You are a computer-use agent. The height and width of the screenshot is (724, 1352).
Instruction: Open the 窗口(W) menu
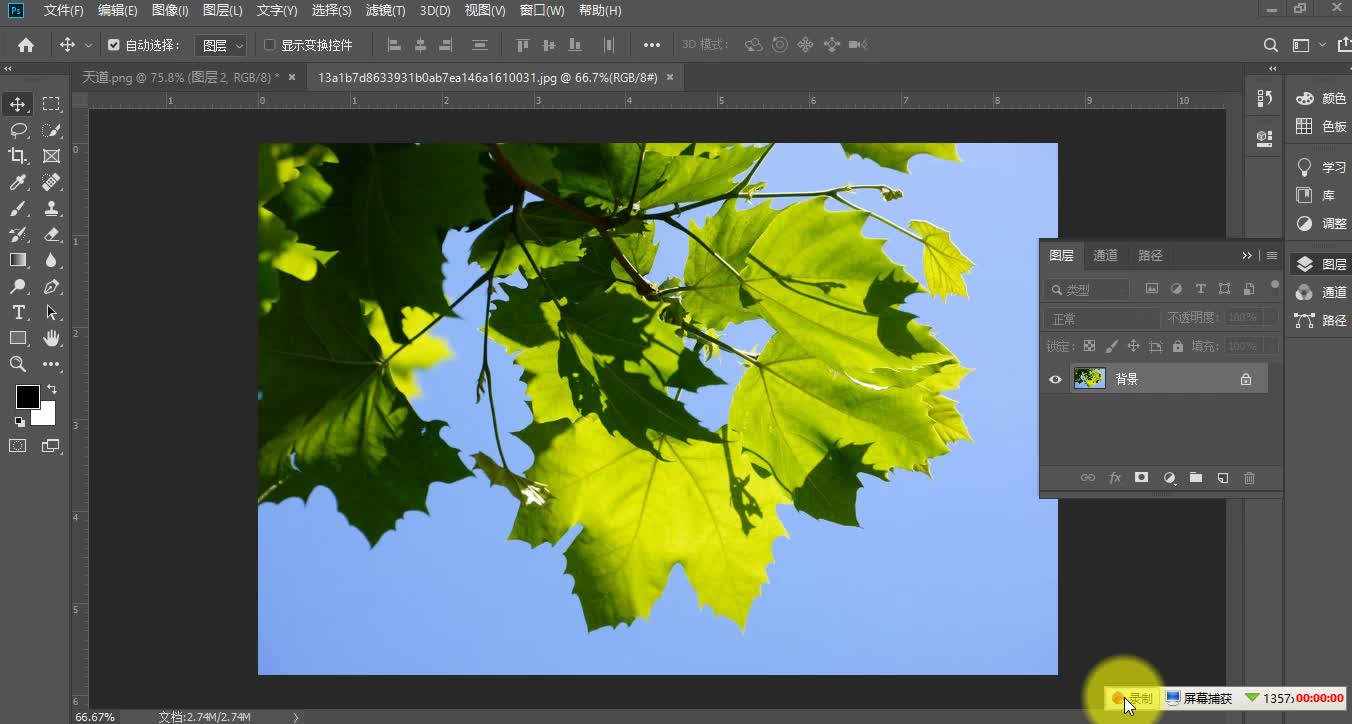542,10
